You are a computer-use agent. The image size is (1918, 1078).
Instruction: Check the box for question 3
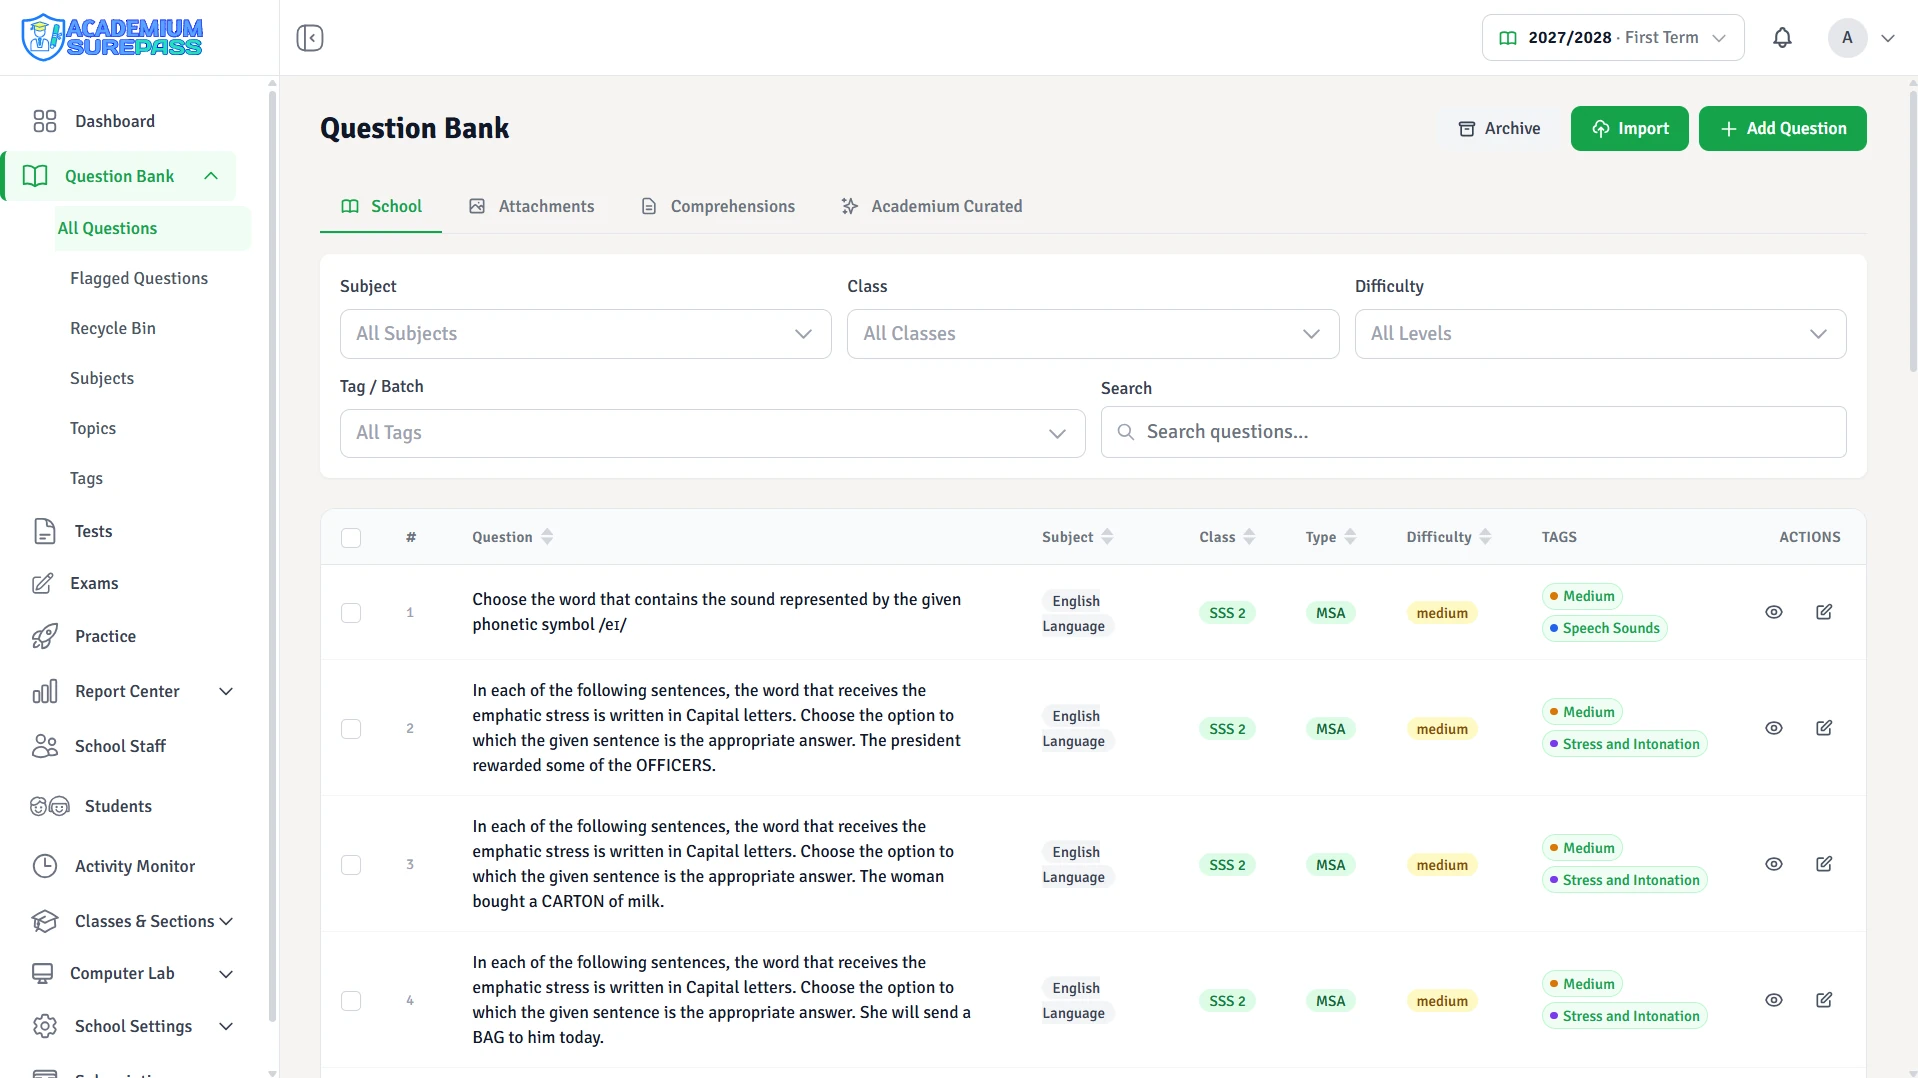click(x=351, y=865)
